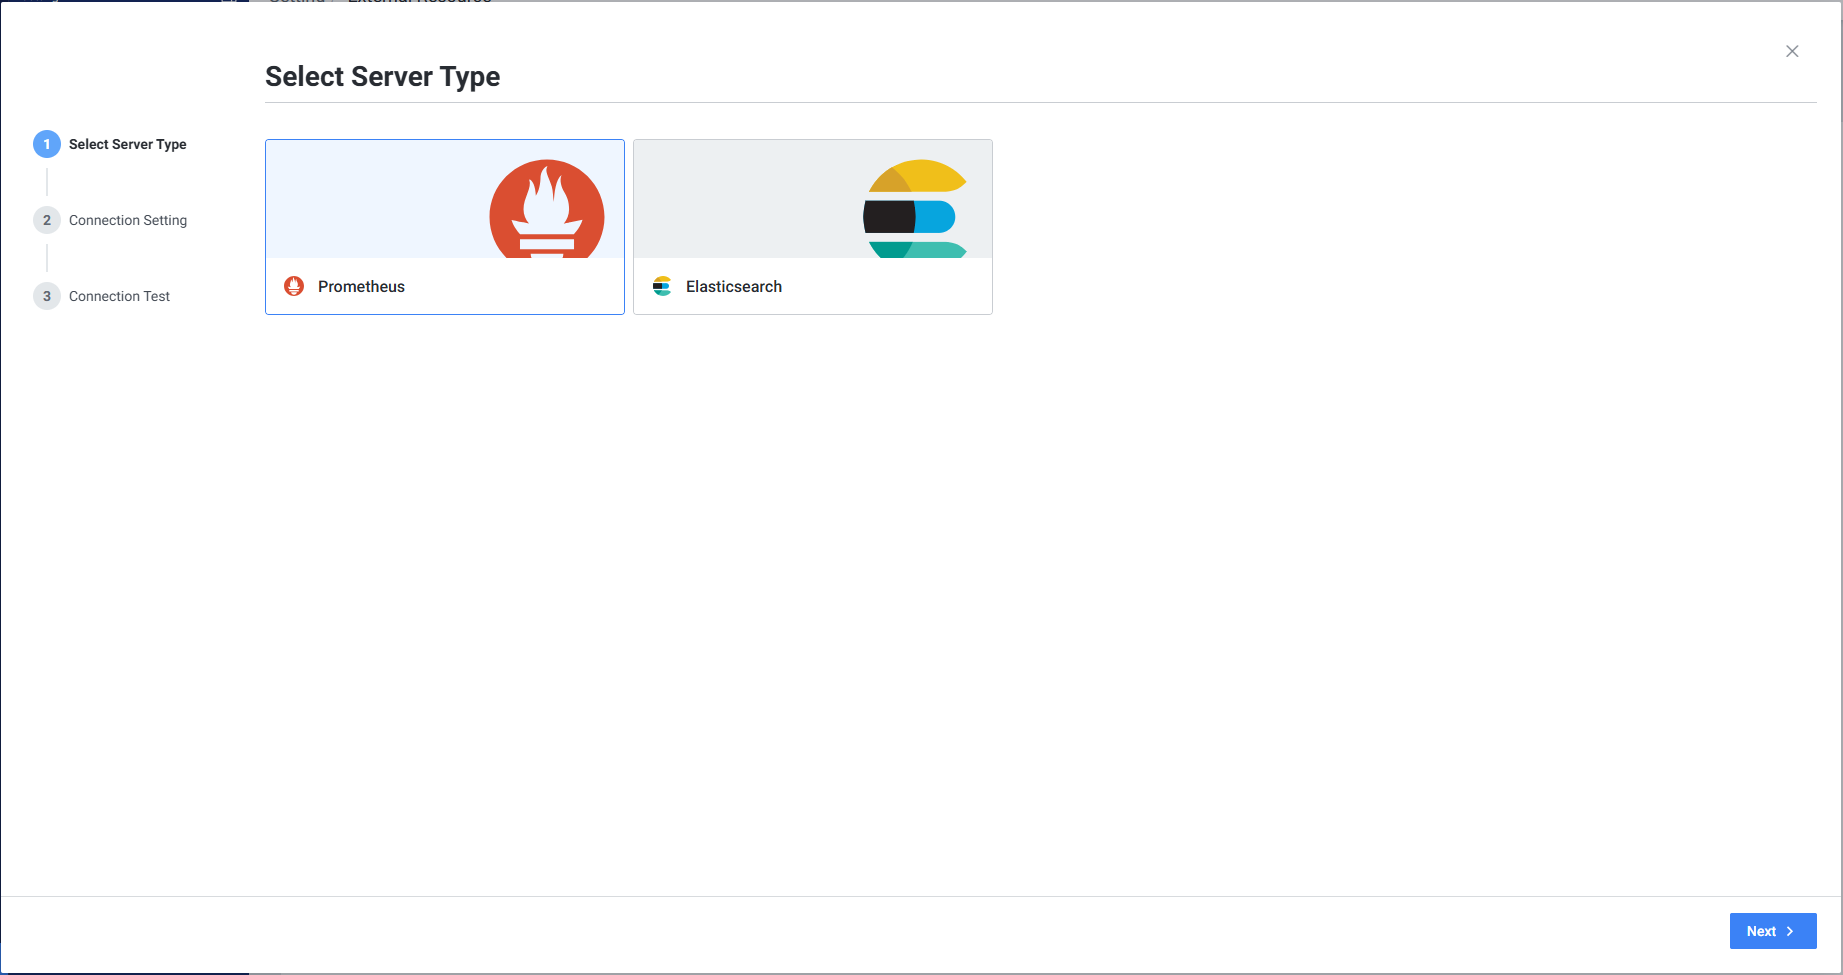This screenshot has width=1843, height=975.
Task: Click the gray Elasticsearch card banner area
Action: (740, 200)
